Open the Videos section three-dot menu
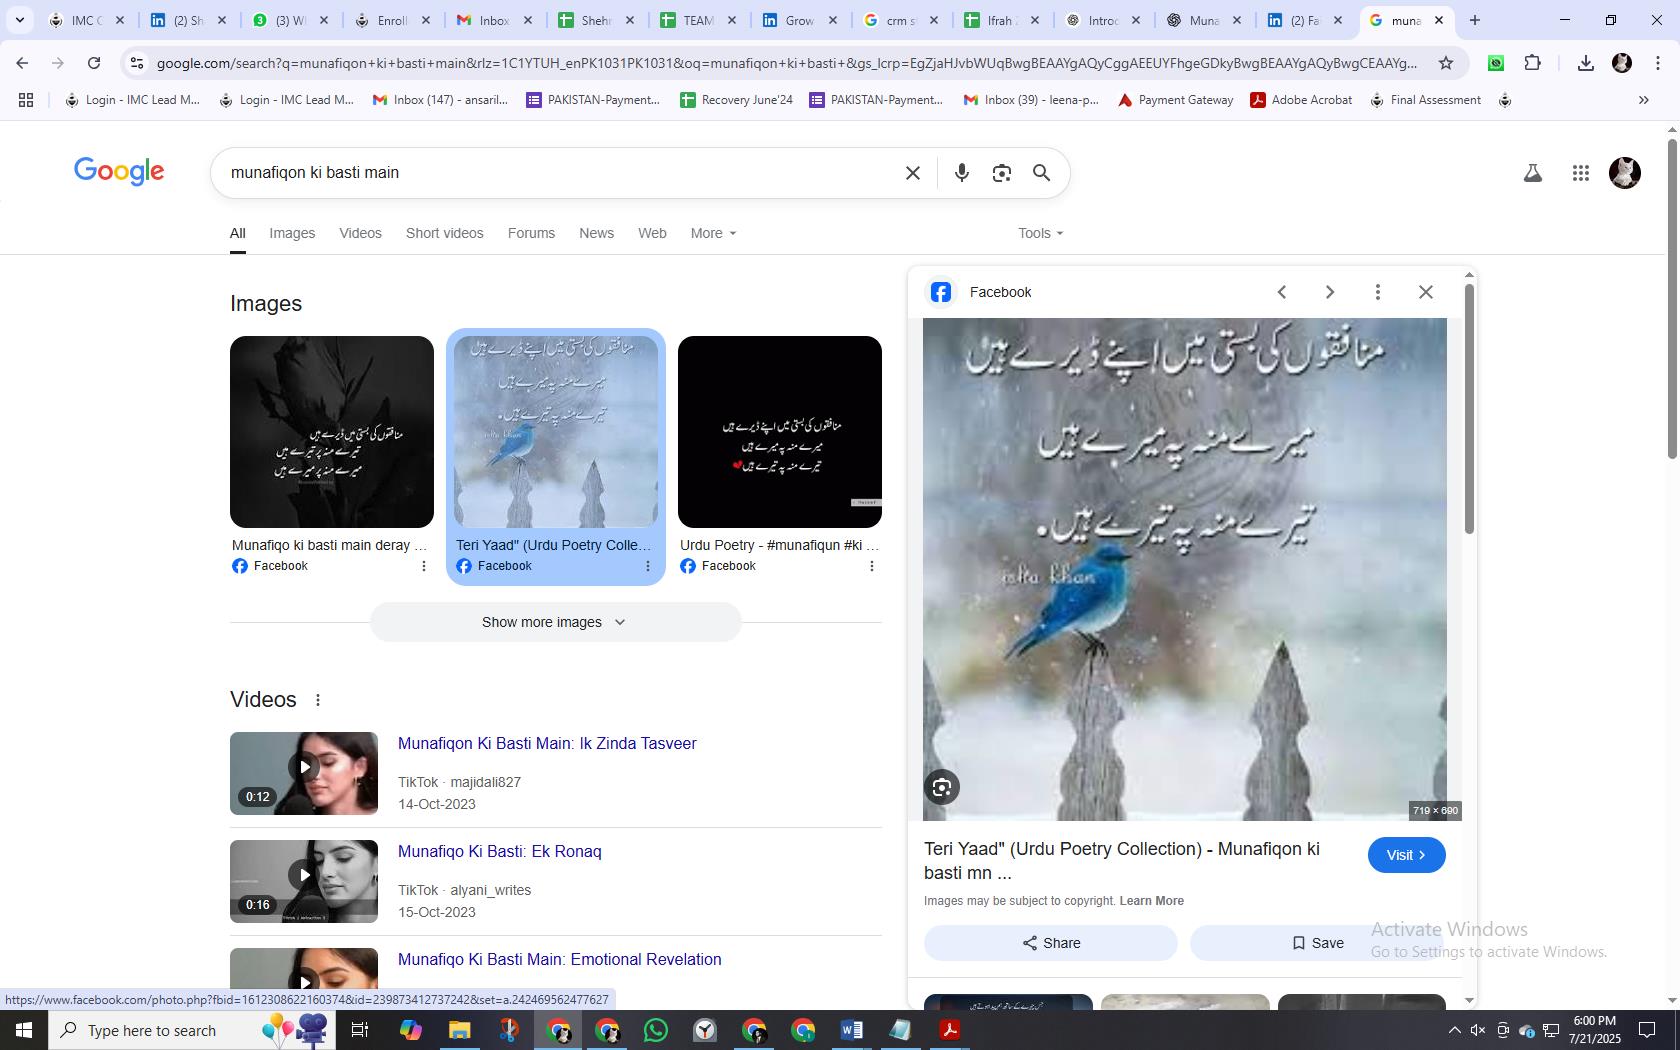The image size is (1680, 1050). pyautogui.click(x=318, y=700)
